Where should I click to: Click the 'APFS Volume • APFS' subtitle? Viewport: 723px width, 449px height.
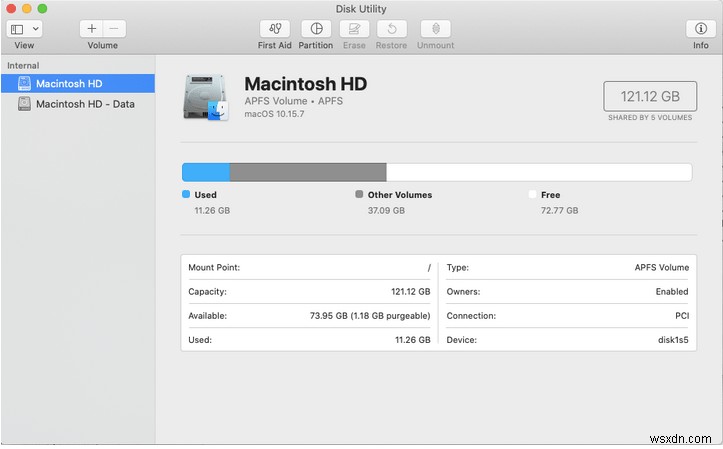[294, 101]
